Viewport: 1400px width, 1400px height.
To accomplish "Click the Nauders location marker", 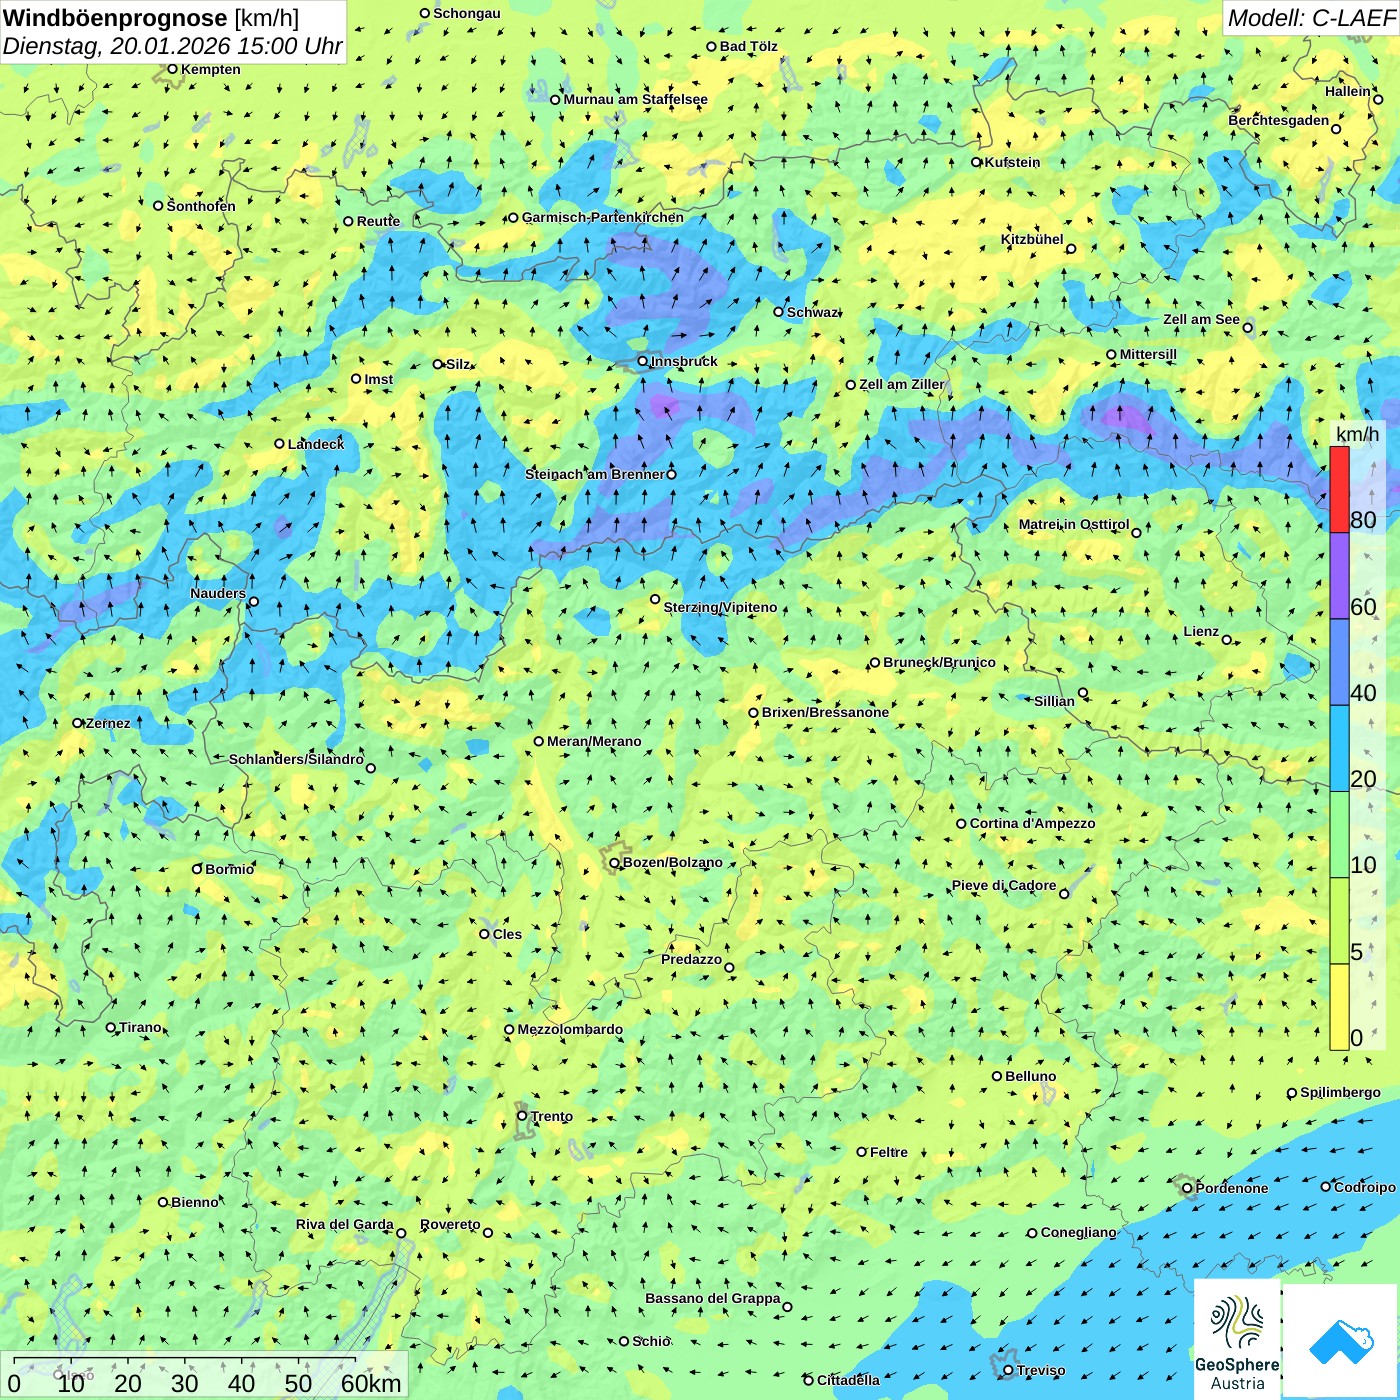I will tap(254, 602).
